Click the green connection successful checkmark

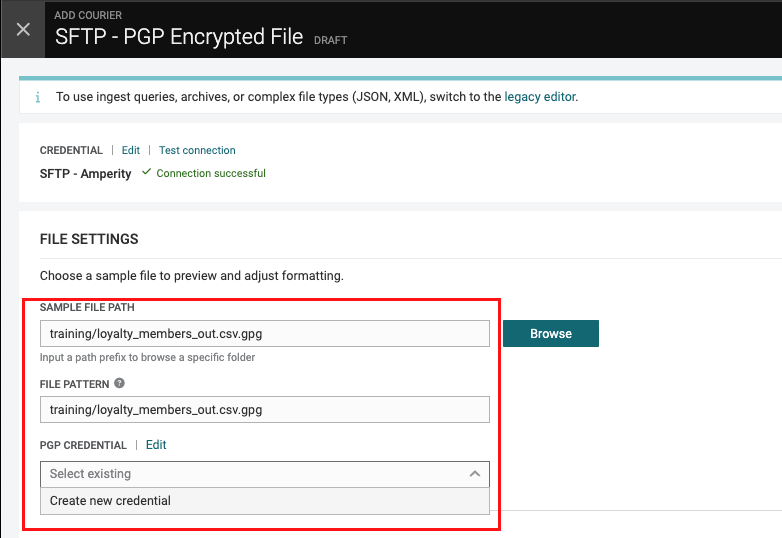tap(146, 173)
